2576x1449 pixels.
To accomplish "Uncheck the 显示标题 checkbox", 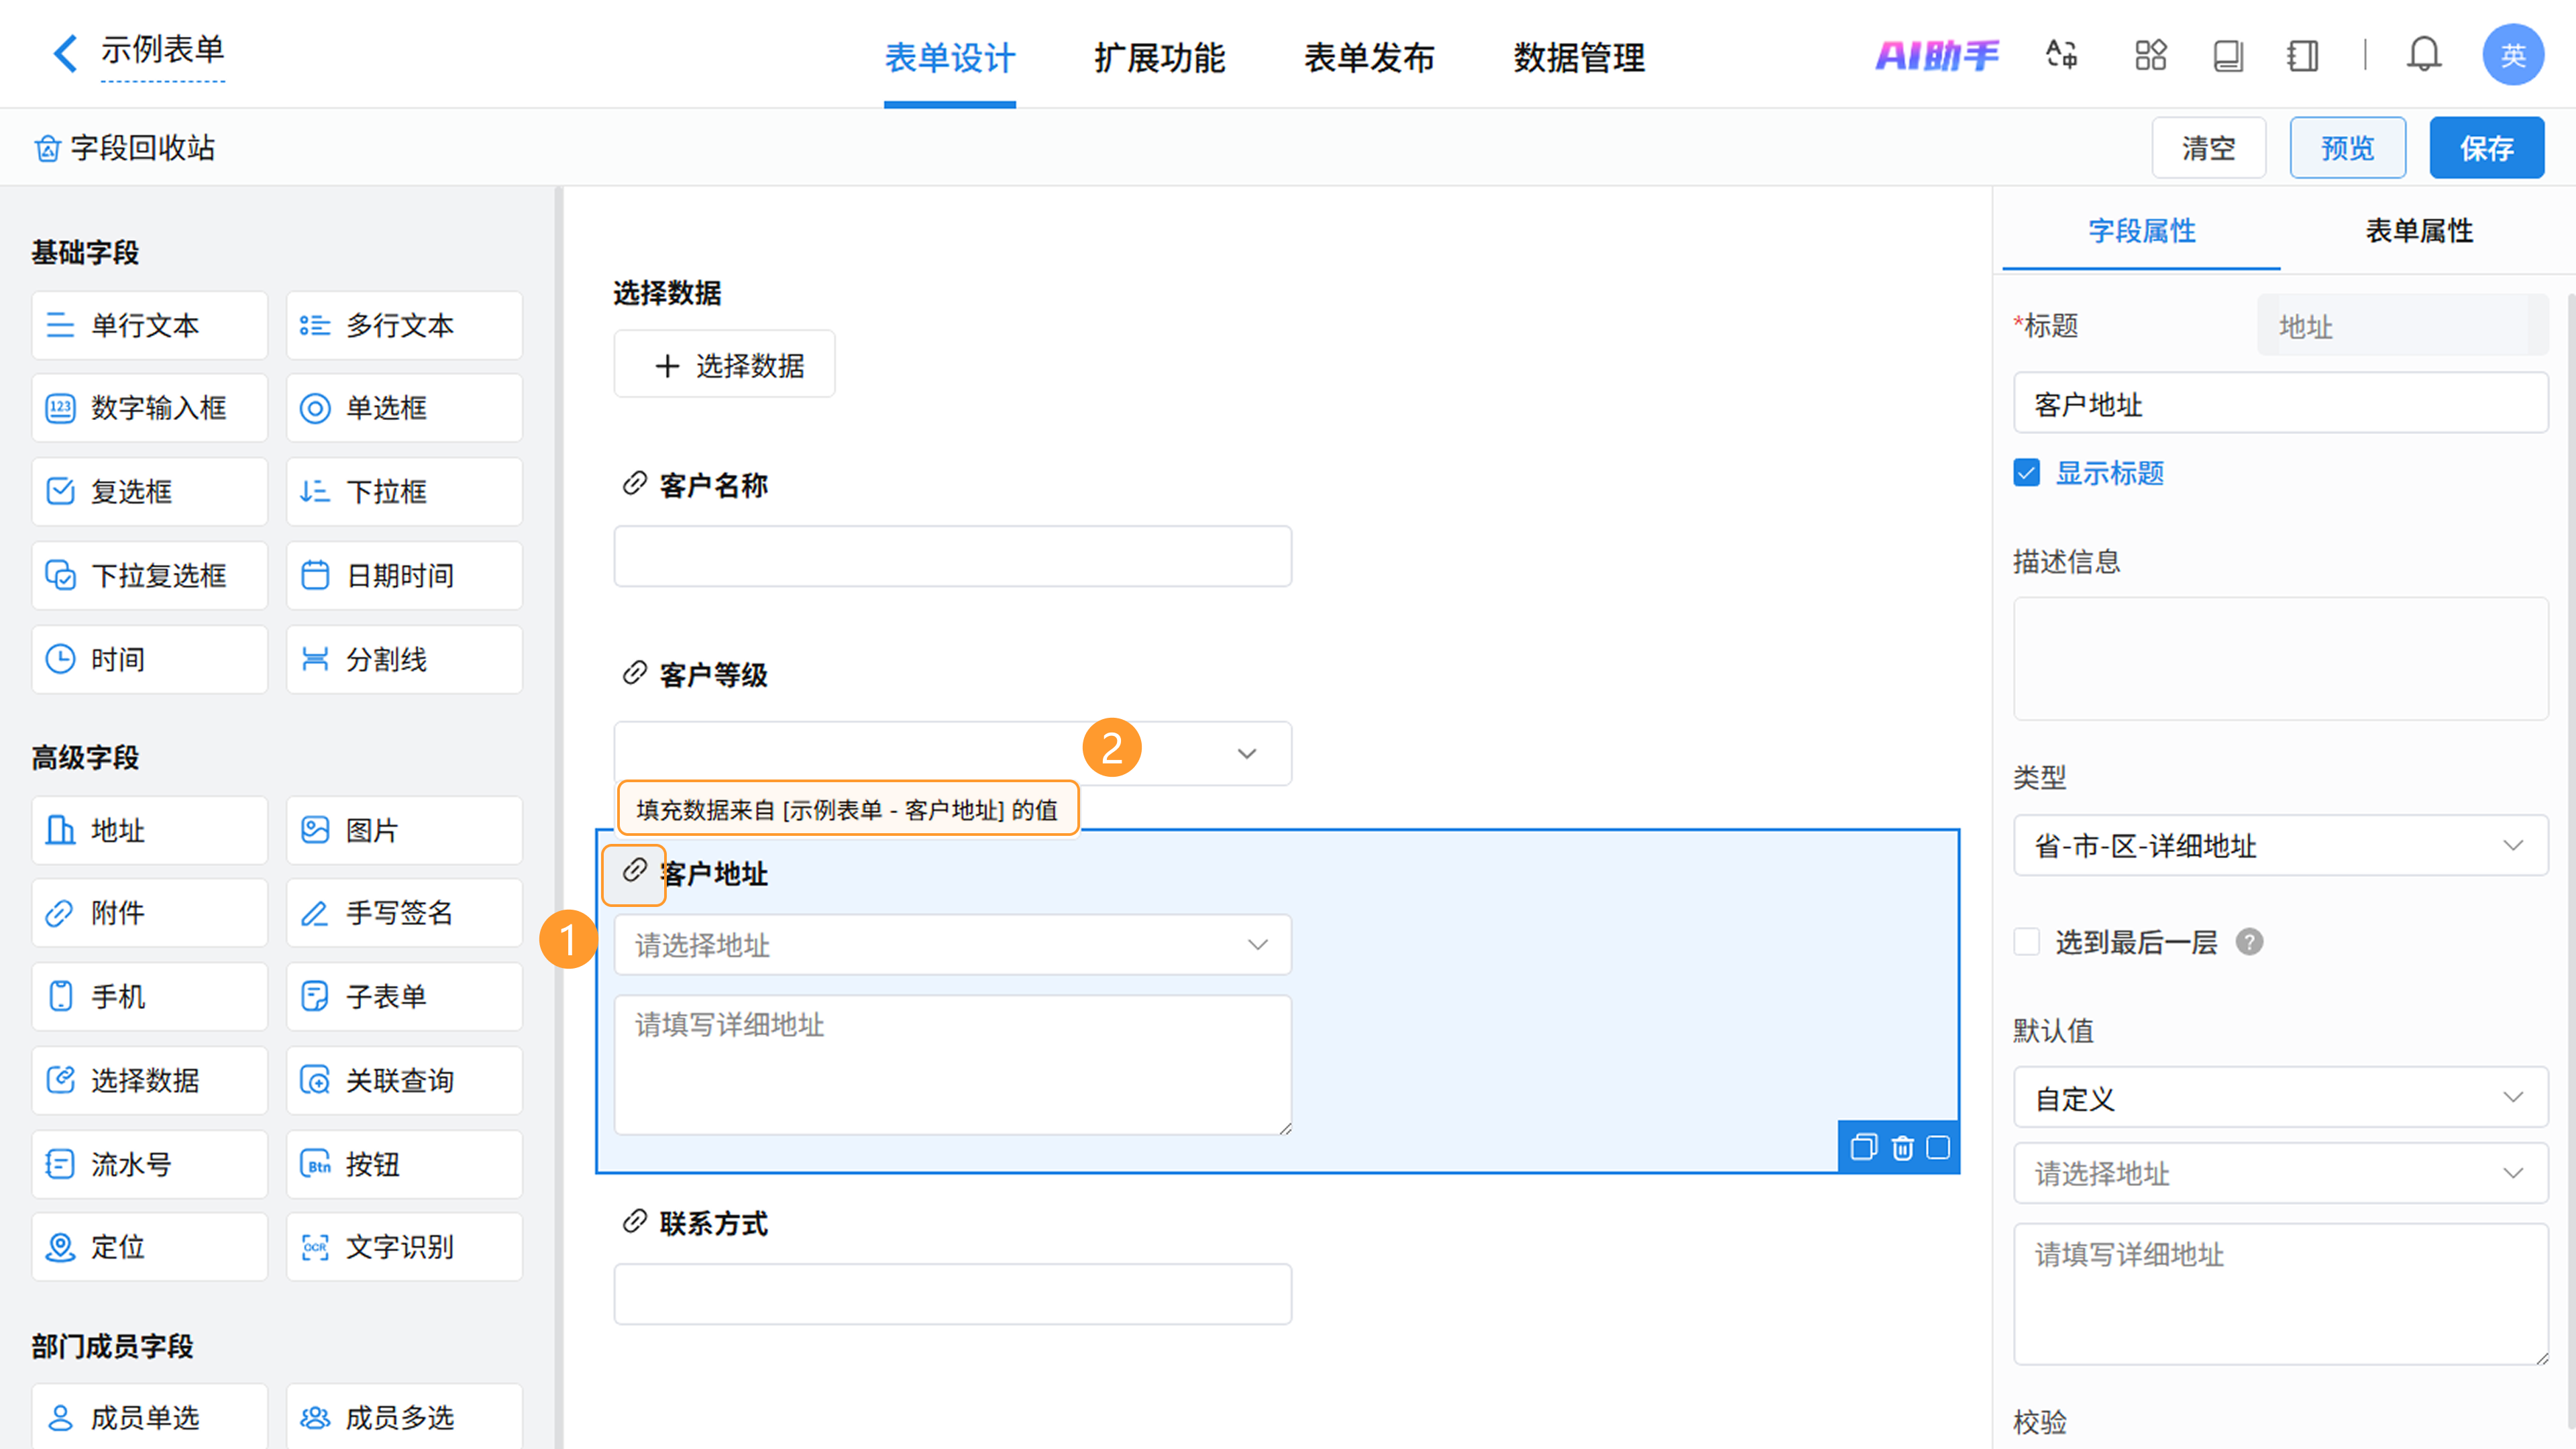I will tap(2027, 473).
